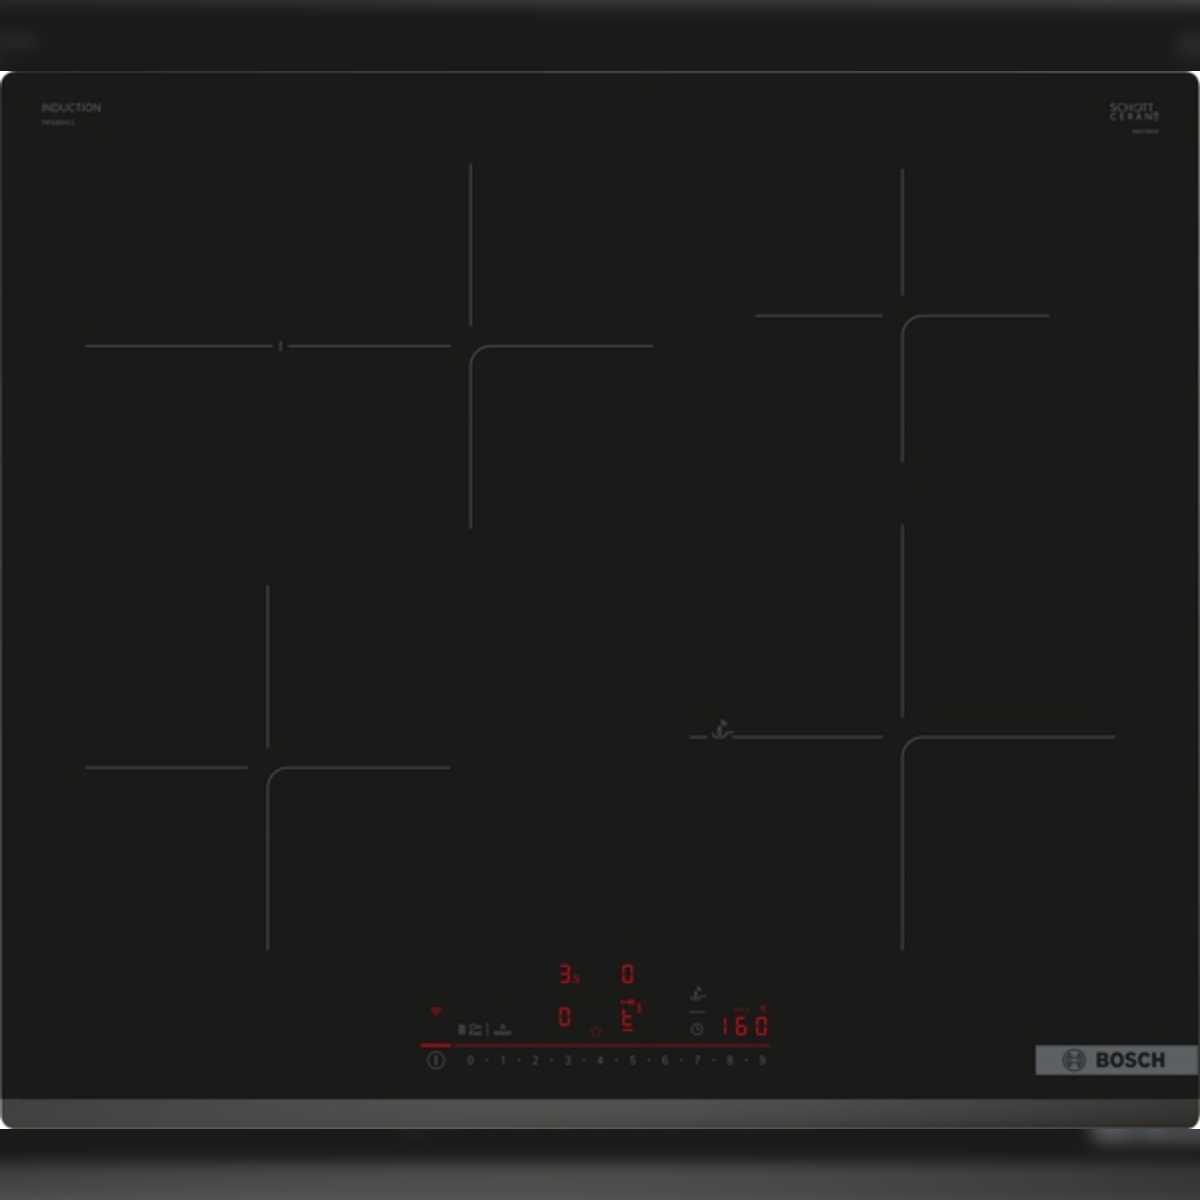The height and width of the screenshot is (1200, 1200).
Task: Click the Schott Ceran logo
Action: point(1134,112)
